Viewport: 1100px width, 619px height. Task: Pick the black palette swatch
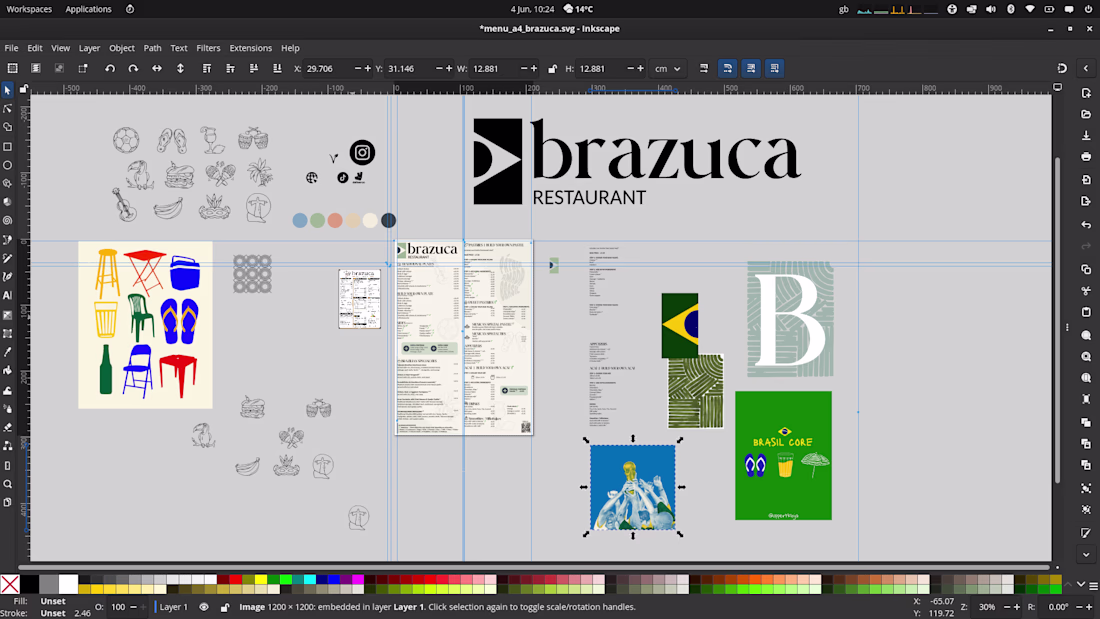click(x=29, y=584)
